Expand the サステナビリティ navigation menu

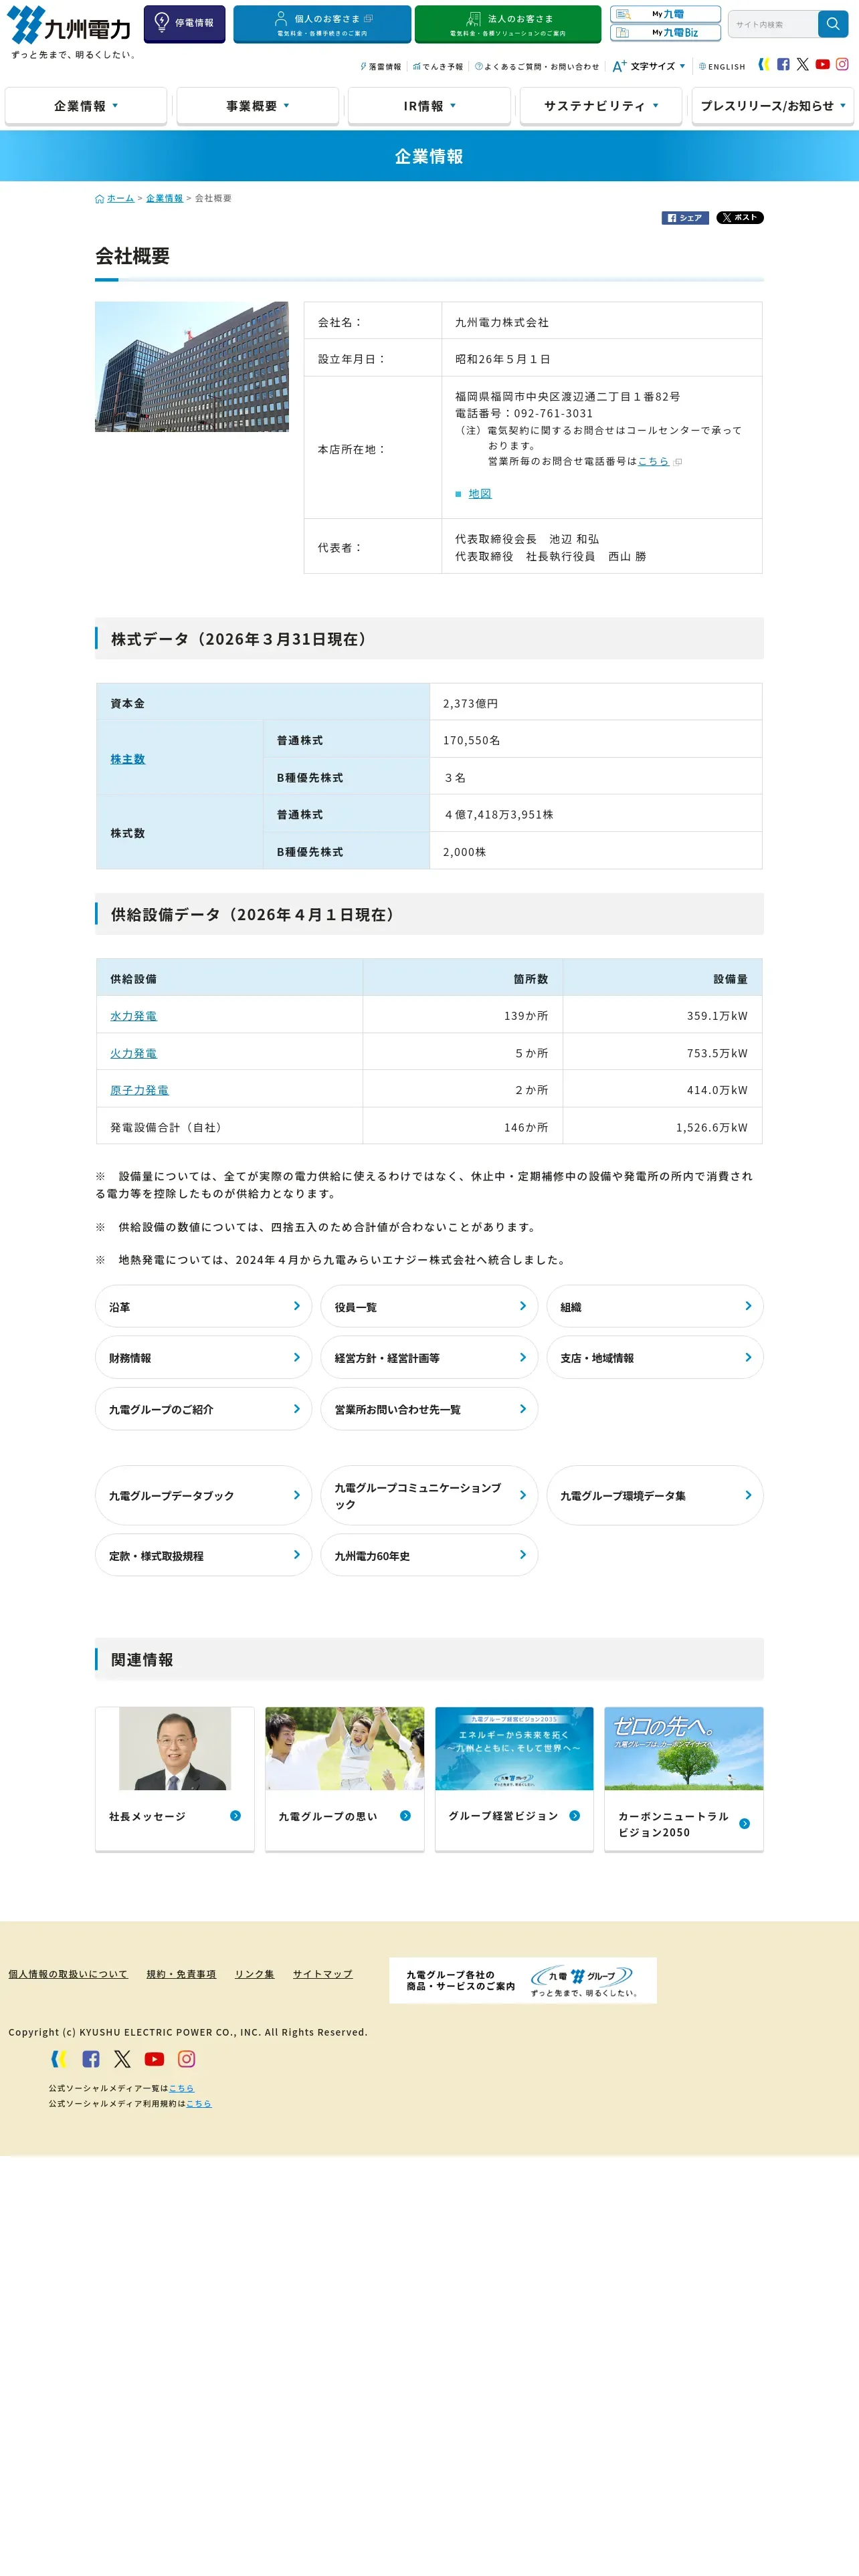[601, 106]
